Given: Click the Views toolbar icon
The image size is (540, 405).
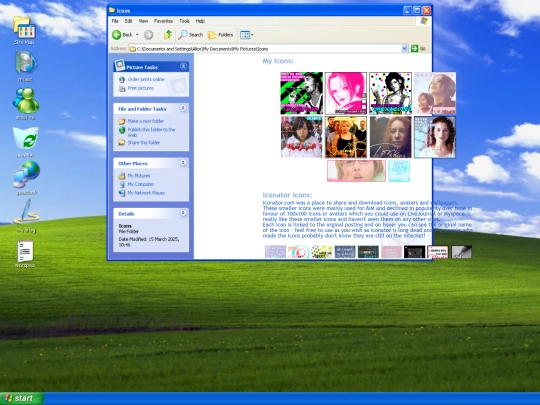Looking at the screenshot, I should click(x=245, y=35).
